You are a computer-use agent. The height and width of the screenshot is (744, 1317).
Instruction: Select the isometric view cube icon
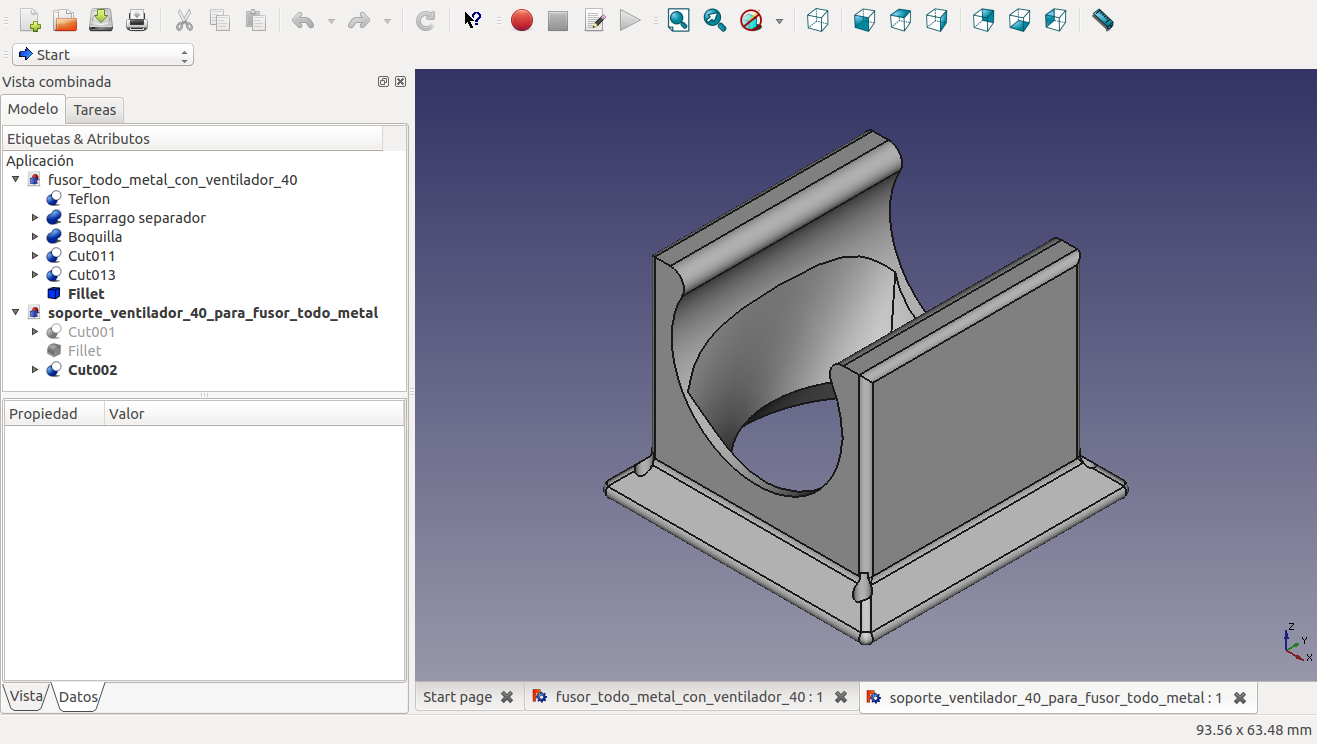click(818, 20)
